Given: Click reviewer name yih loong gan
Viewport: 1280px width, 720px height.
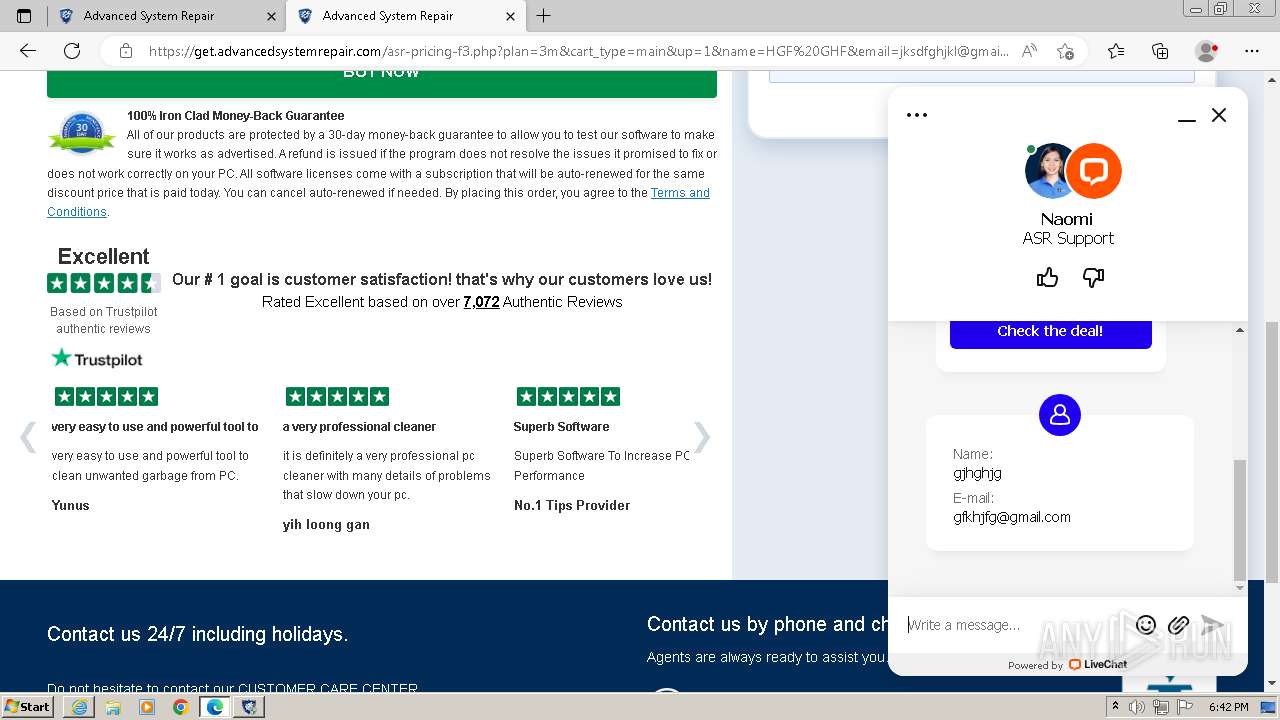Looking at the screenshot, I should [x=326, y=525].
